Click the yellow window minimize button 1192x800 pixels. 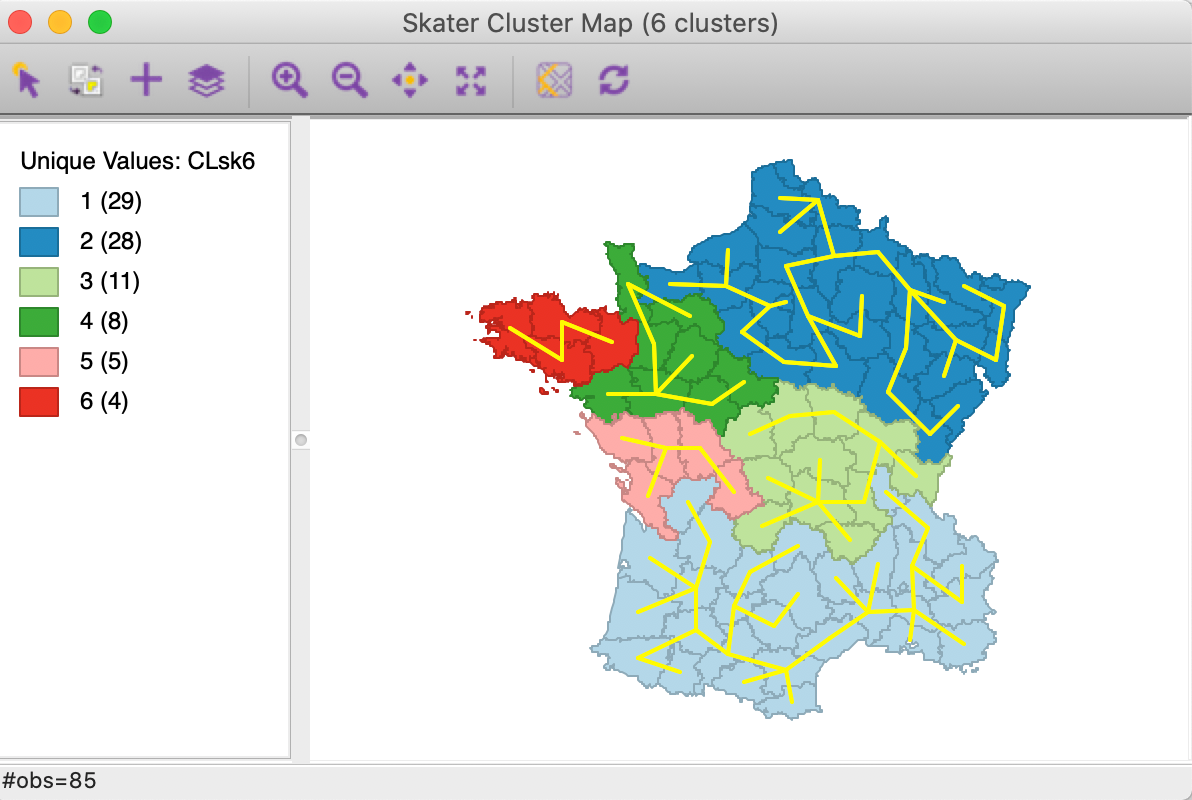60,23
